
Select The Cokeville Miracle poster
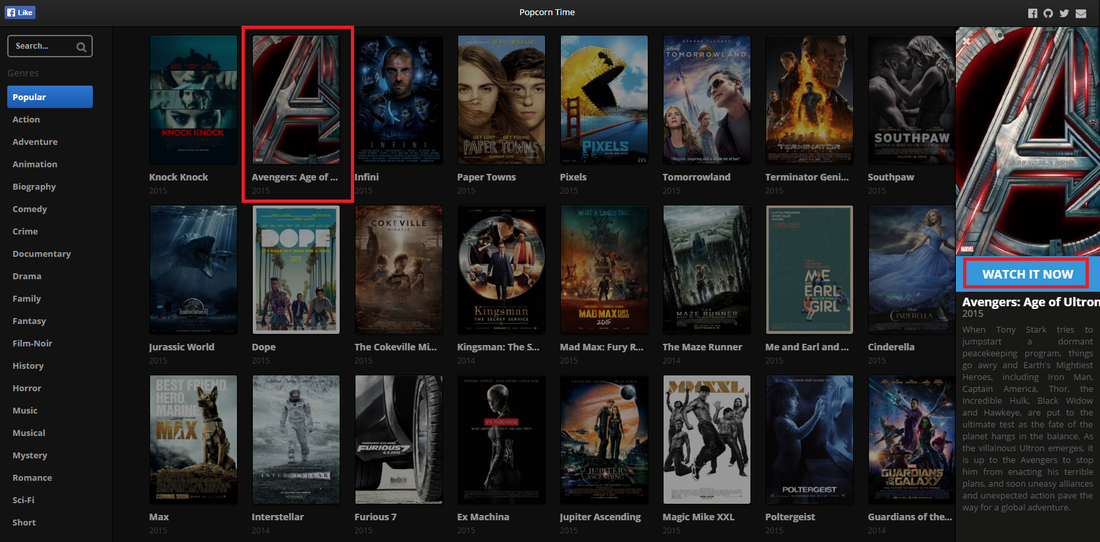[x=398, y=270]
